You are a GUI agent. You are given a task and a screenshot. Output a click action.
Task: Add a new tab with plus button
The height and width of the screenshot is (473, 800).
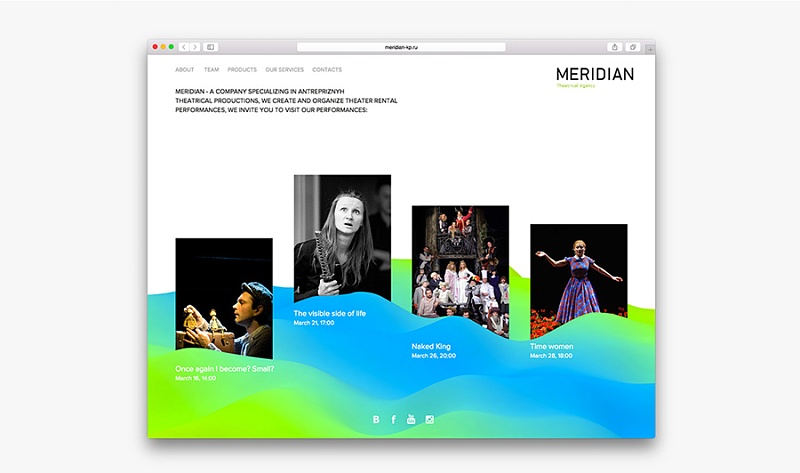pyautogui.click(x=650, y=48)
